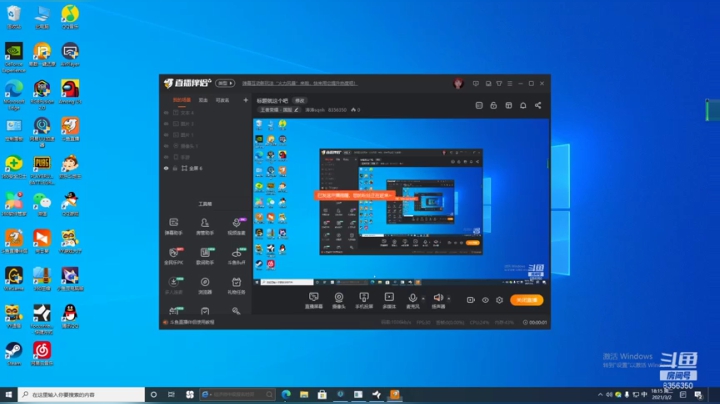Select the PUBG desktop shortcut
Viewport: 720px width, 404px height.
(x=42, y=169)
